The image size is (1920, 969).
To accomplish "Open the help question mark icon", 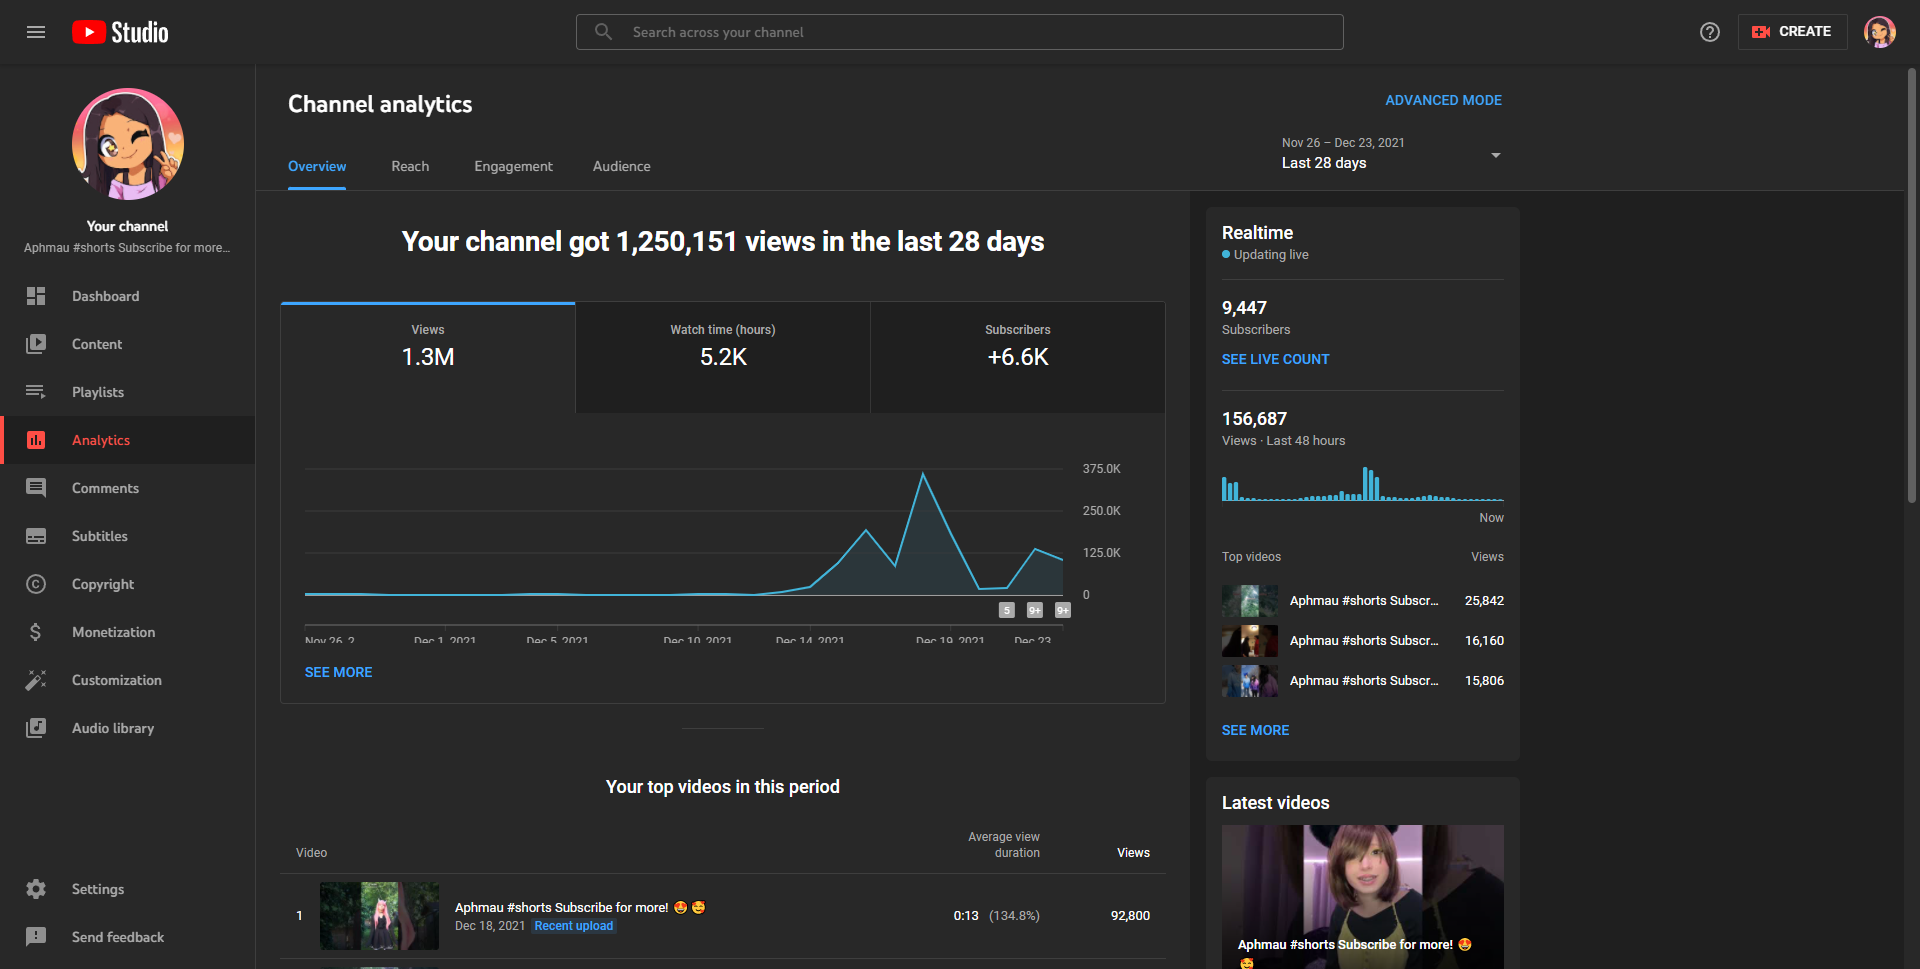I will (x=1710, y=32).
